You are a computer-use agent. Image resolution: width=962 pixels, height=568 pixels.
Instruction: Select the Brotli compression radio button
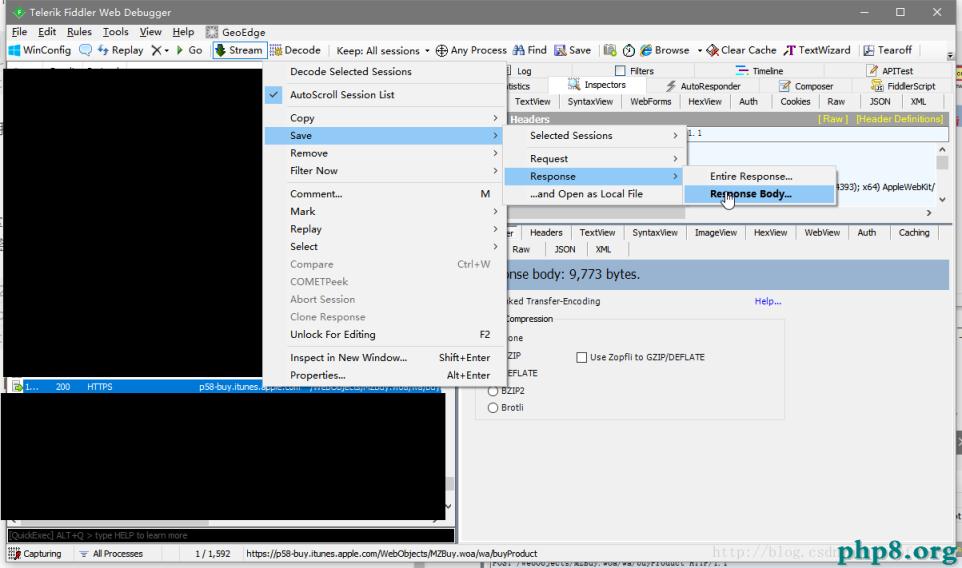point(492,408)
